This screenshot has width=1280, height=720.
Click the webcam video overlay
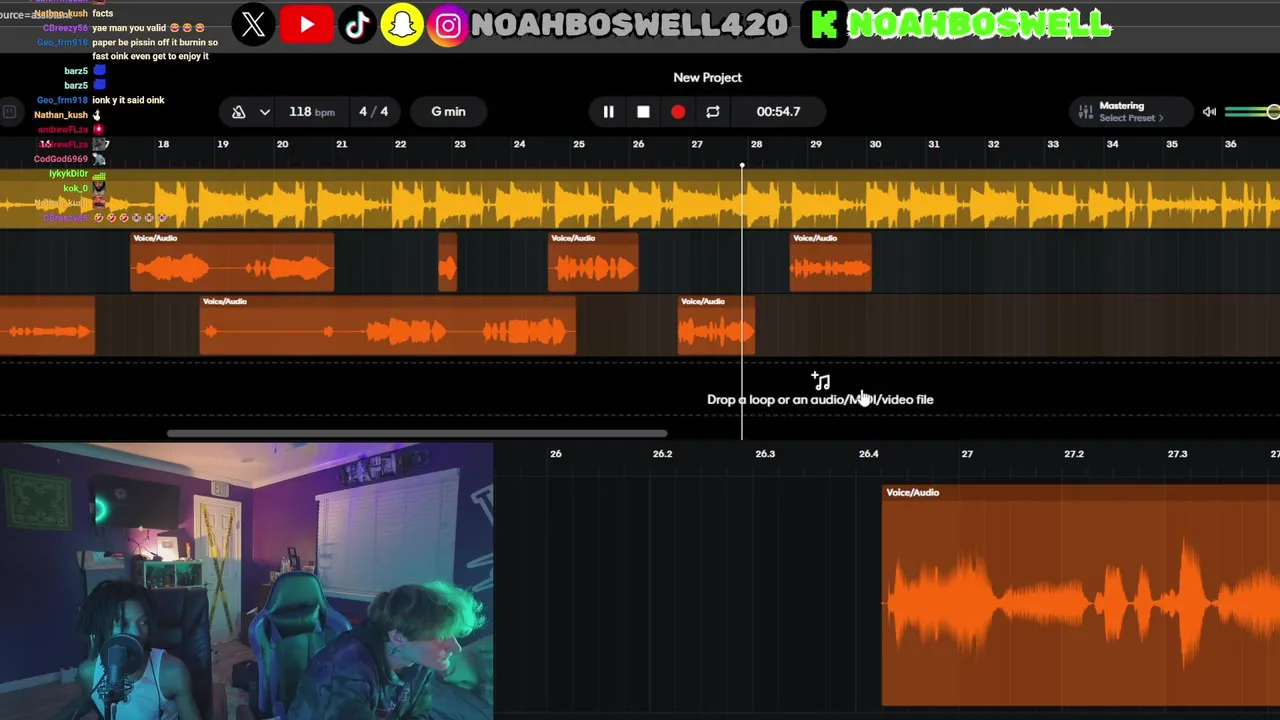(x=247, y=581)
